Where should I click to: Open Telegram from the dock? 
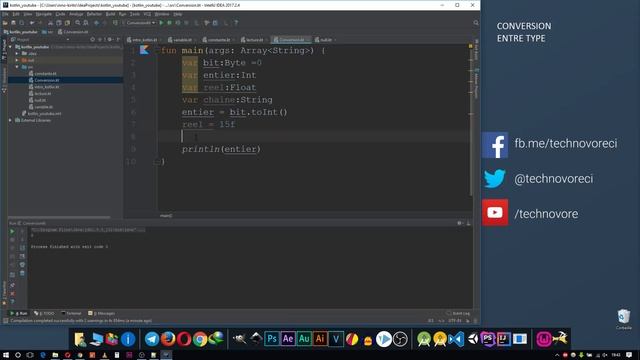pyautogui.click(x=152, y=339)
